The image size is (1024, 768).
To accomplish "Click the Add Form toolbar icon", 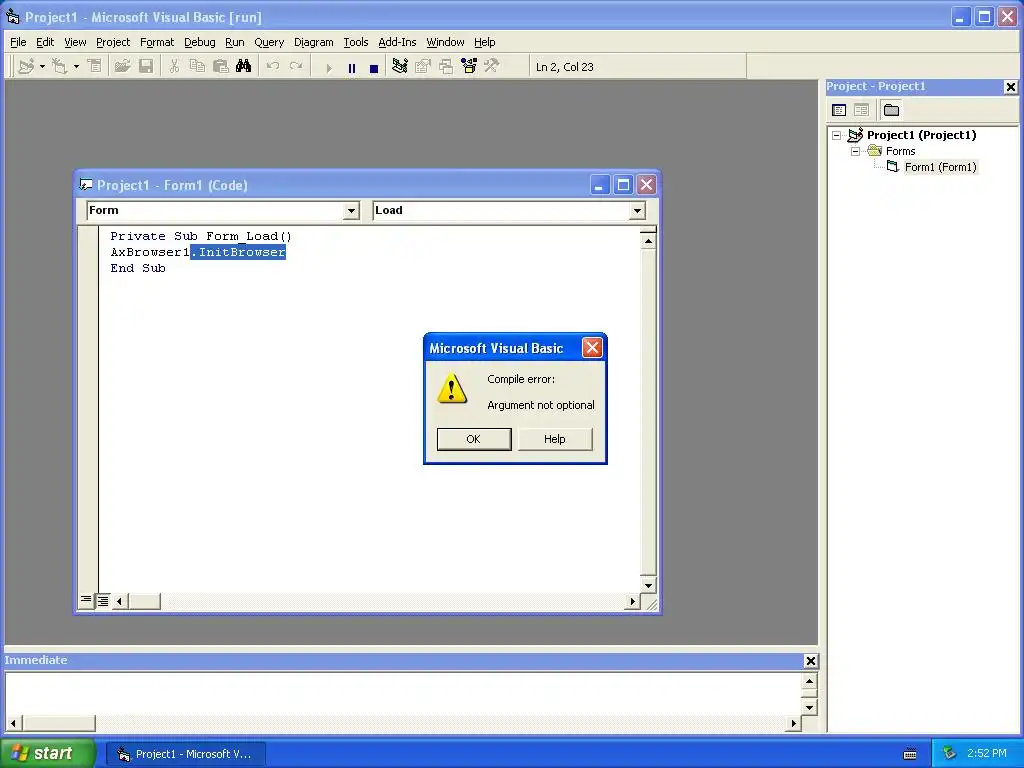I will click(x=60, y=67).
